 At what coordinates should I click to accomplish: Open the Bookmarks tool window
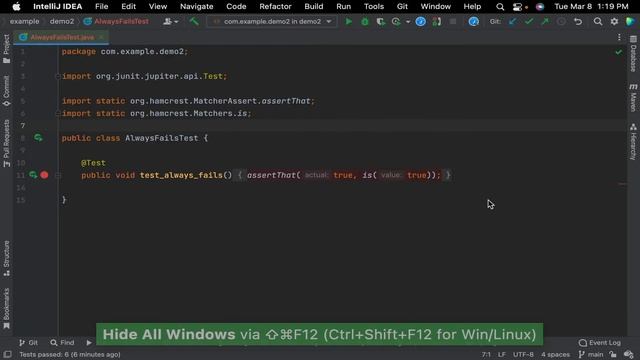(7, 308)
